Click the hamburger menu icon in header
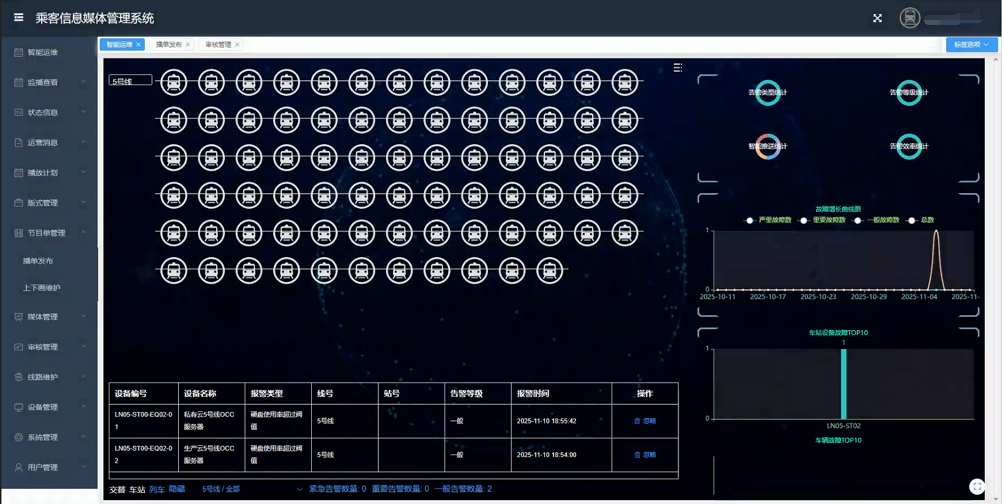This screenshot has height=504, width=1002. pos(18,18)
